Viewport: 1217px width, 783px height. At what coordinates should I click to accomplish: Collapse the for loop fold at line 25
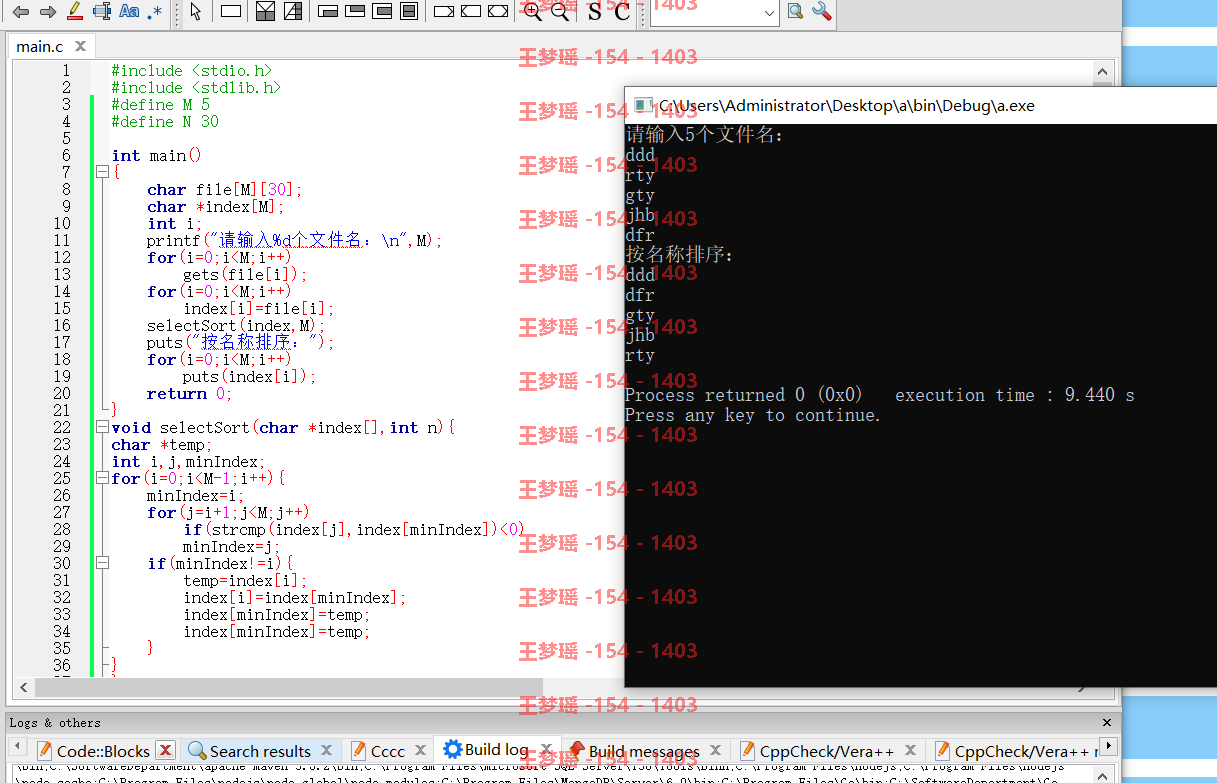[101, 478]
